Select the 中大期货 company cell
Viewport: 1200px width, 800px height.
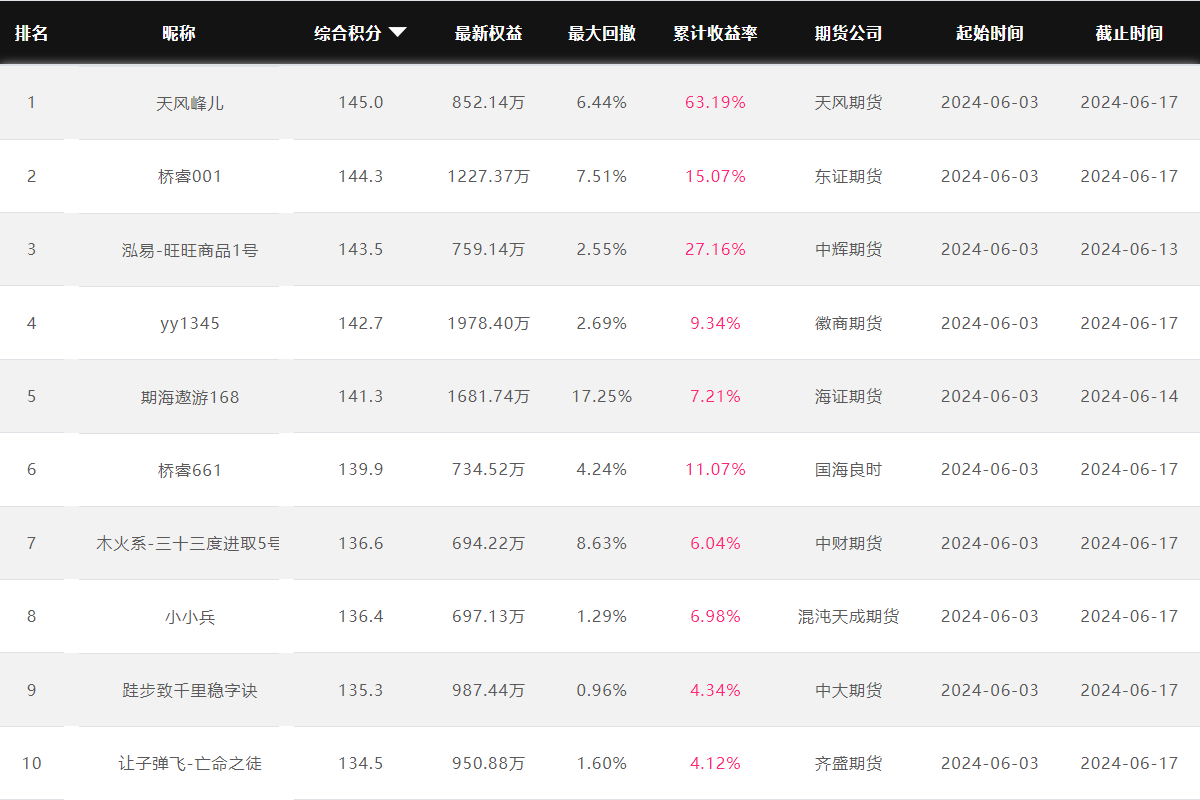[848, 690]
